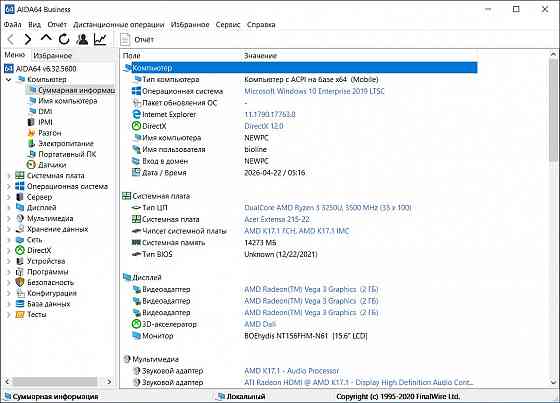Open the user management toolbar icon
Screen dimensions: 560x403
82,39
